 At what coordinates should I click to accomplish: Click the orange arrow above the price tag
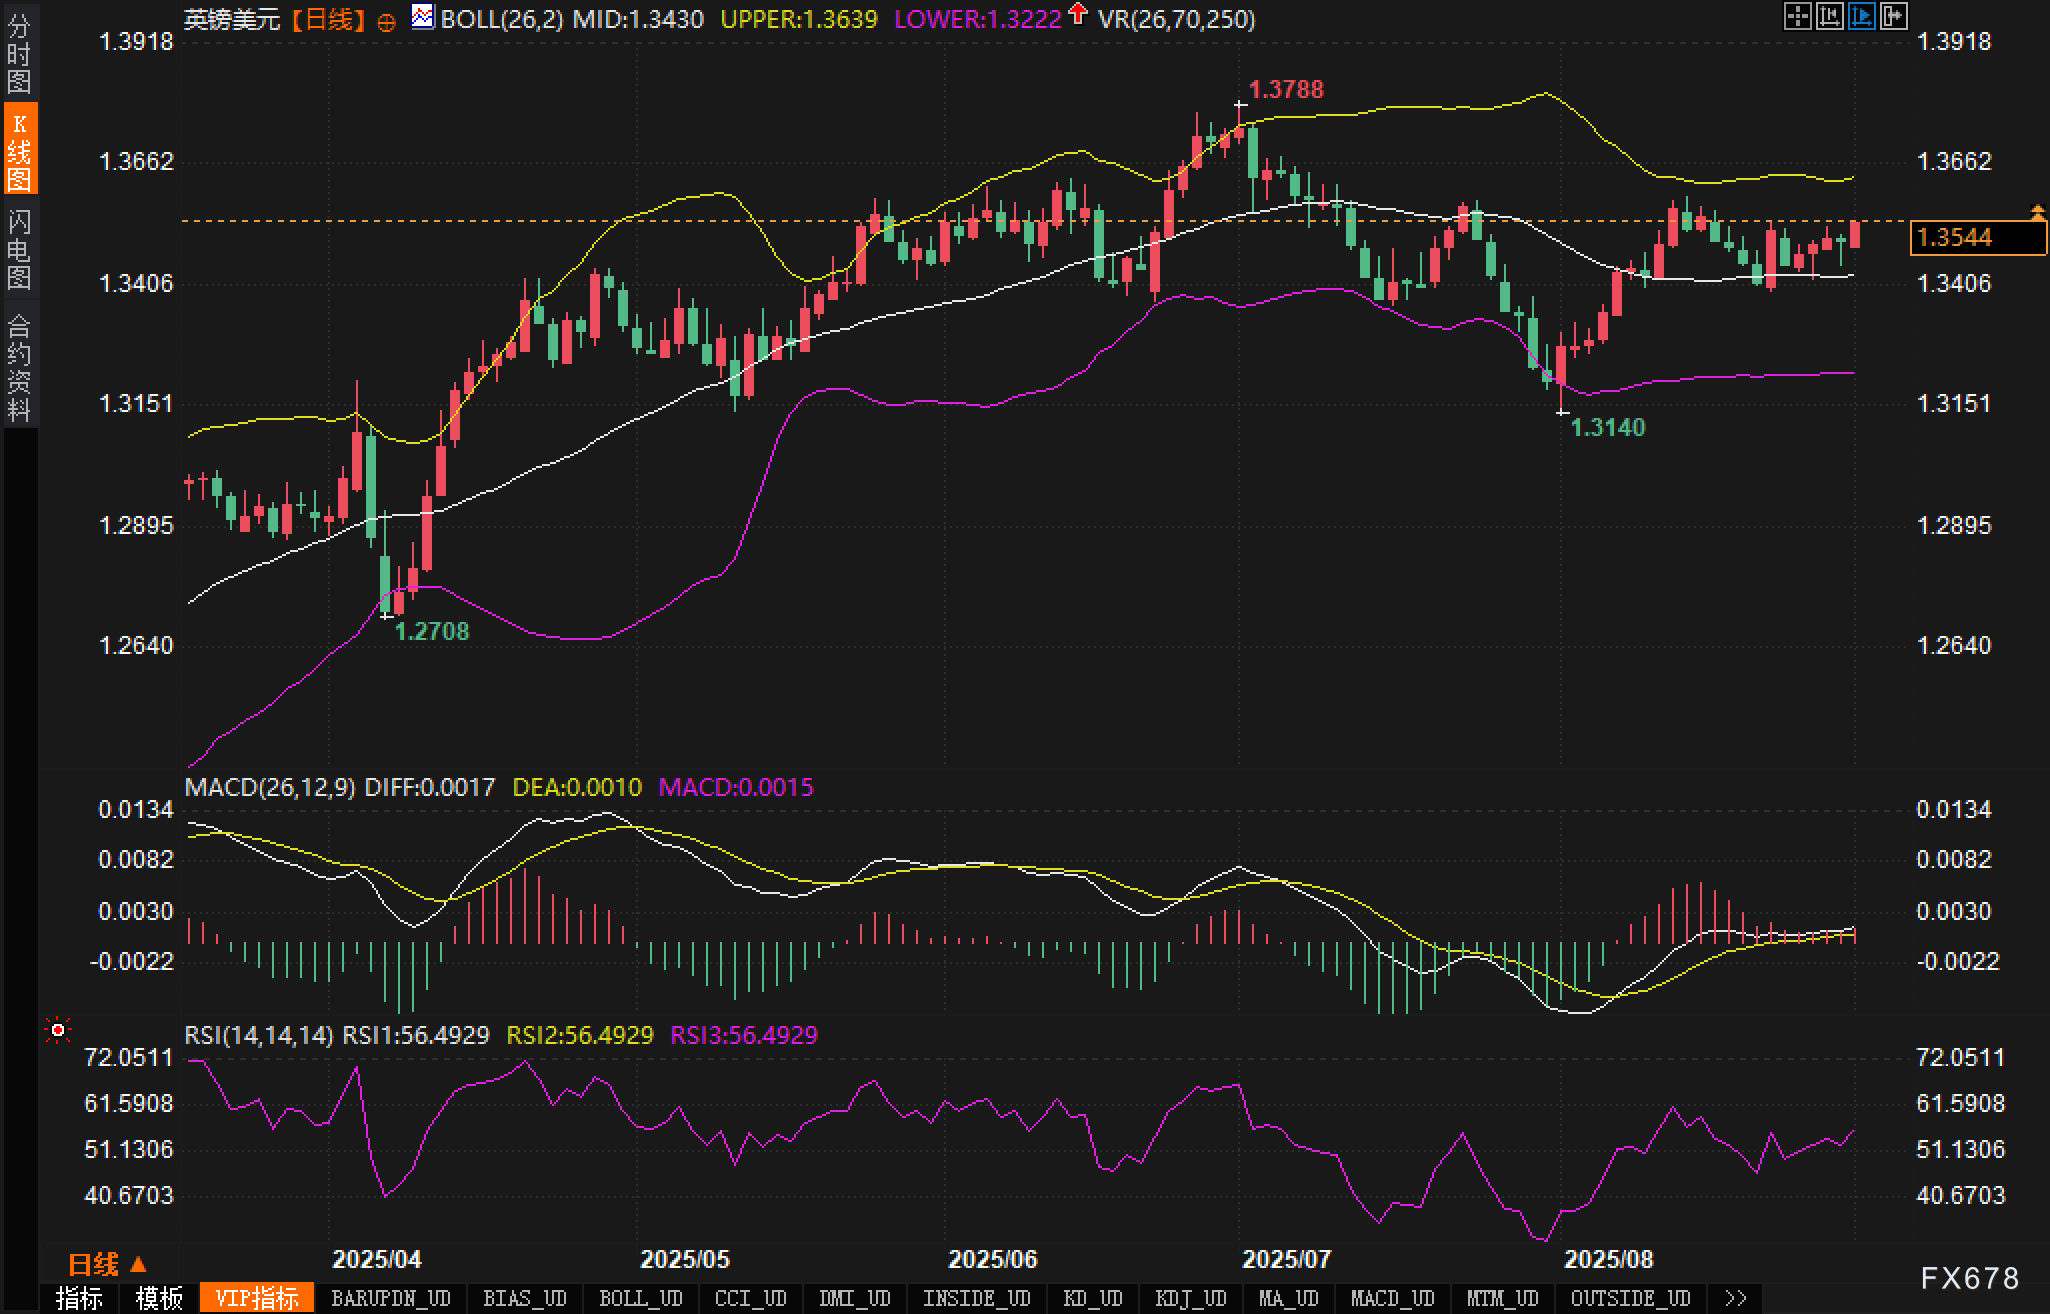(x=2037, y=211)
